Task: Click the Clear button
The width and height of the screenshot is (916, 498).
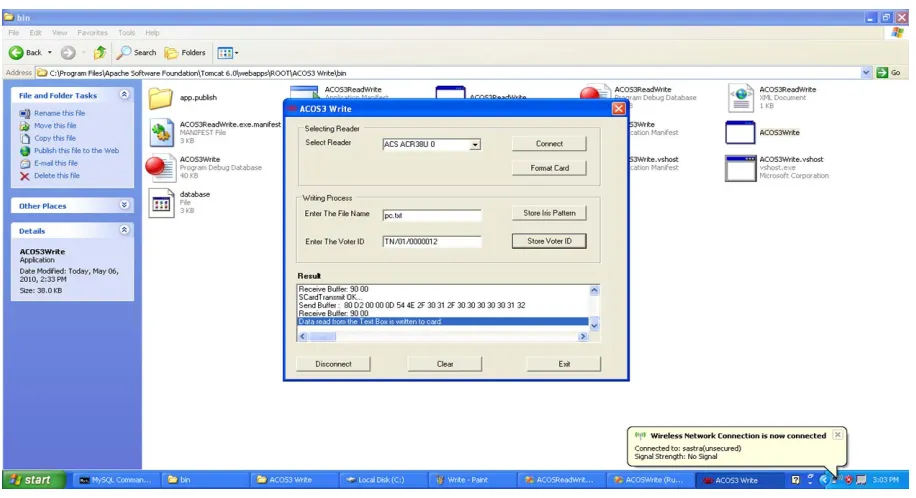Action: pyautogui.click(x=445, y=364)
